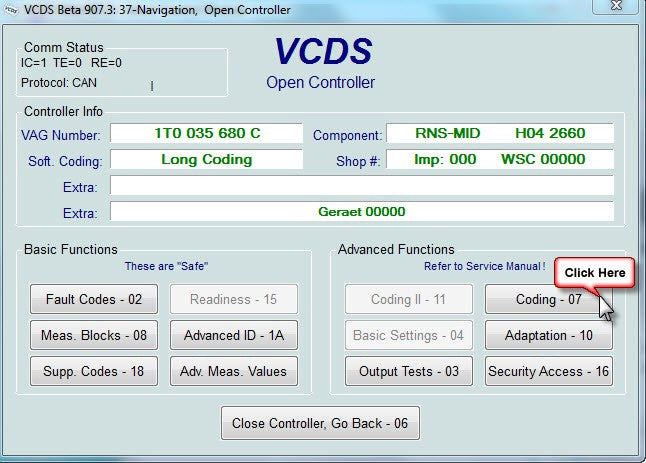Click the VCDS title bar app icon
The height and width of the screenshot is (463, 646).
(11, 10)
